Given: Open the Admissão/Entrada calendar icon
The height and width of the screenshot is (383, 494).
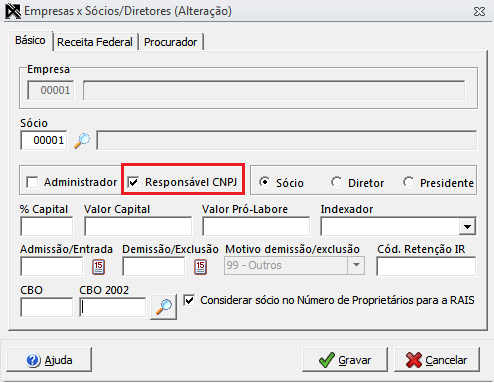Looking at the screenshot, I should coord(98,267).
